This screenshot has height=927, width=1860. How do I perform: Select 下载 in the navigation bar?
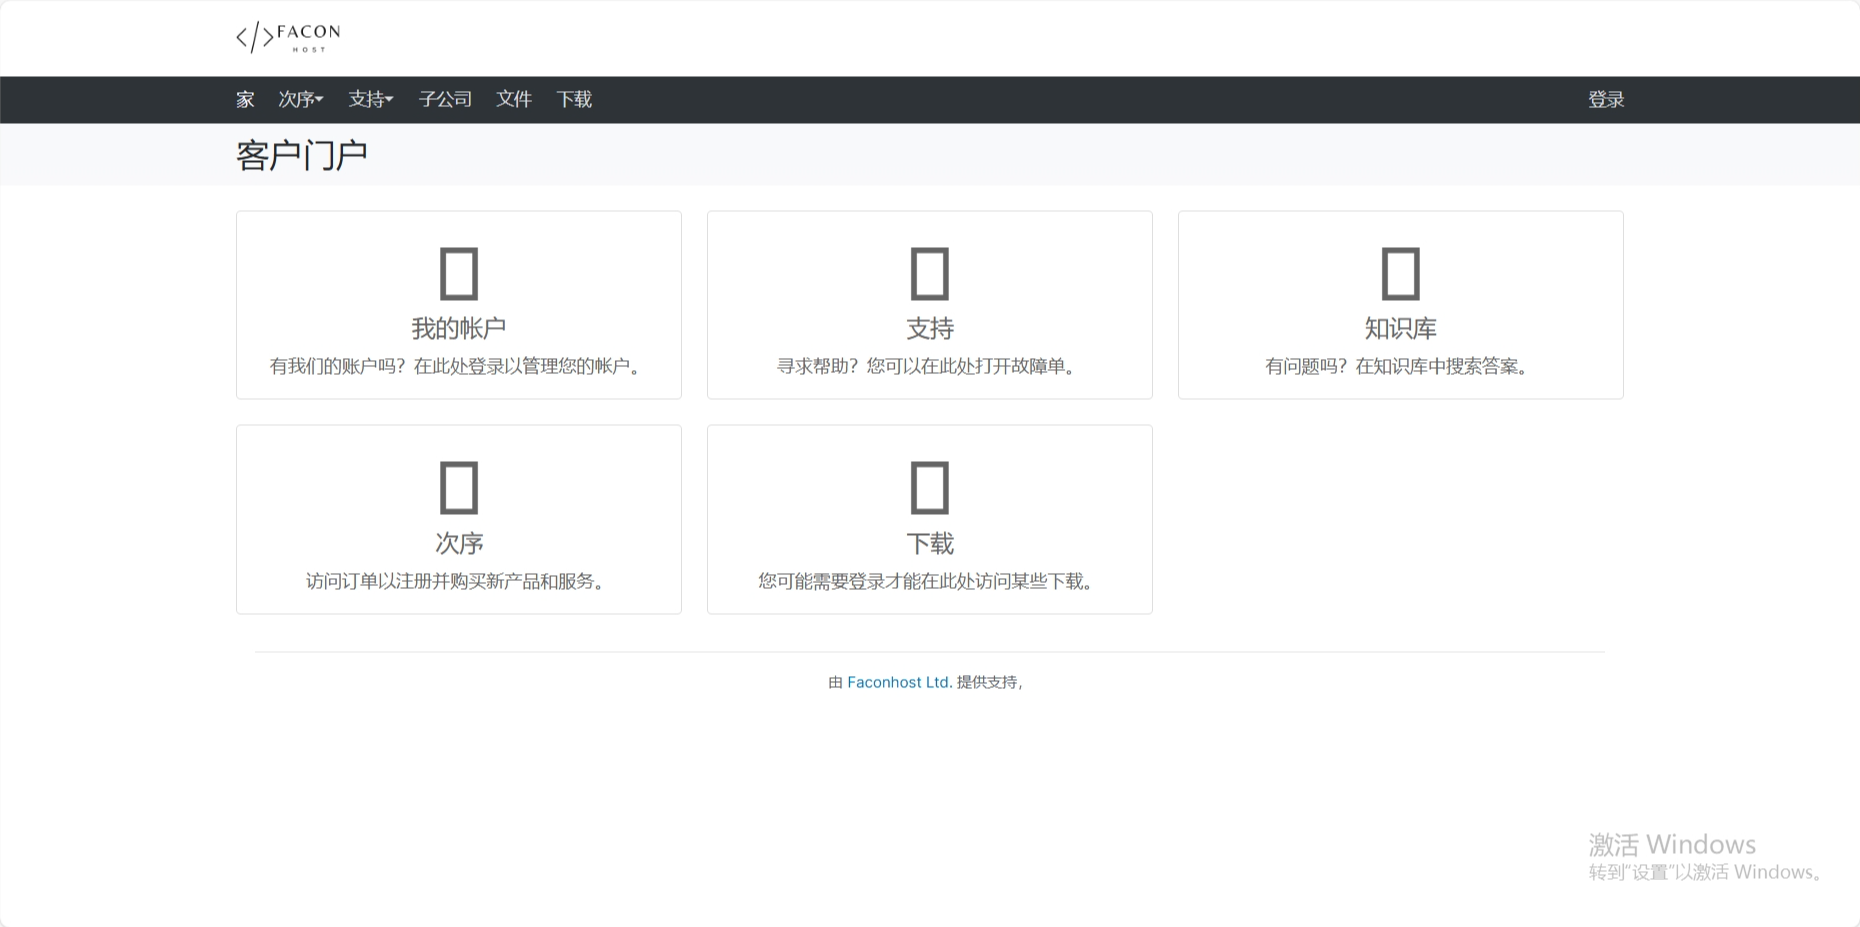(574, 99)
